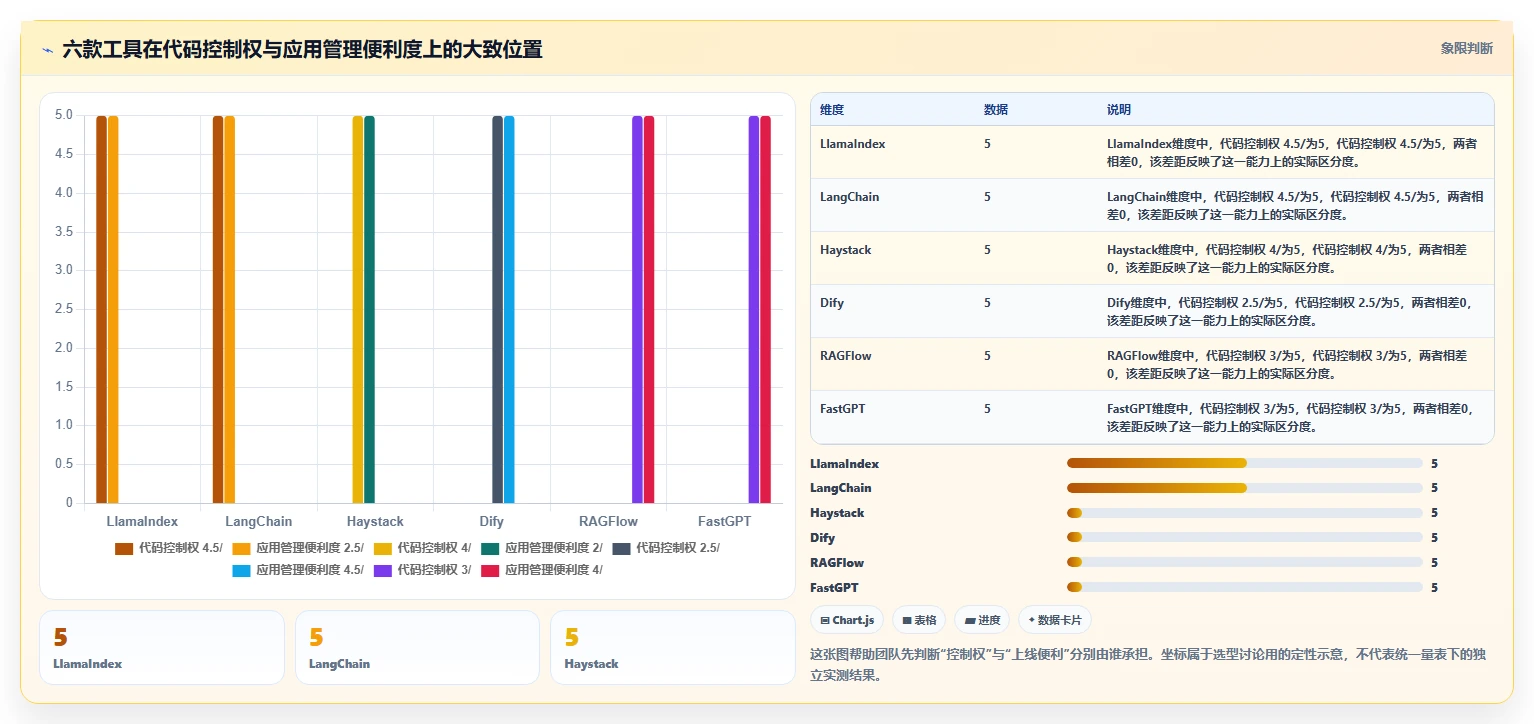Viewport: 1534px width, 724px height.
Task: Click LangChain in the table's first column
Action: coord(850,197)
